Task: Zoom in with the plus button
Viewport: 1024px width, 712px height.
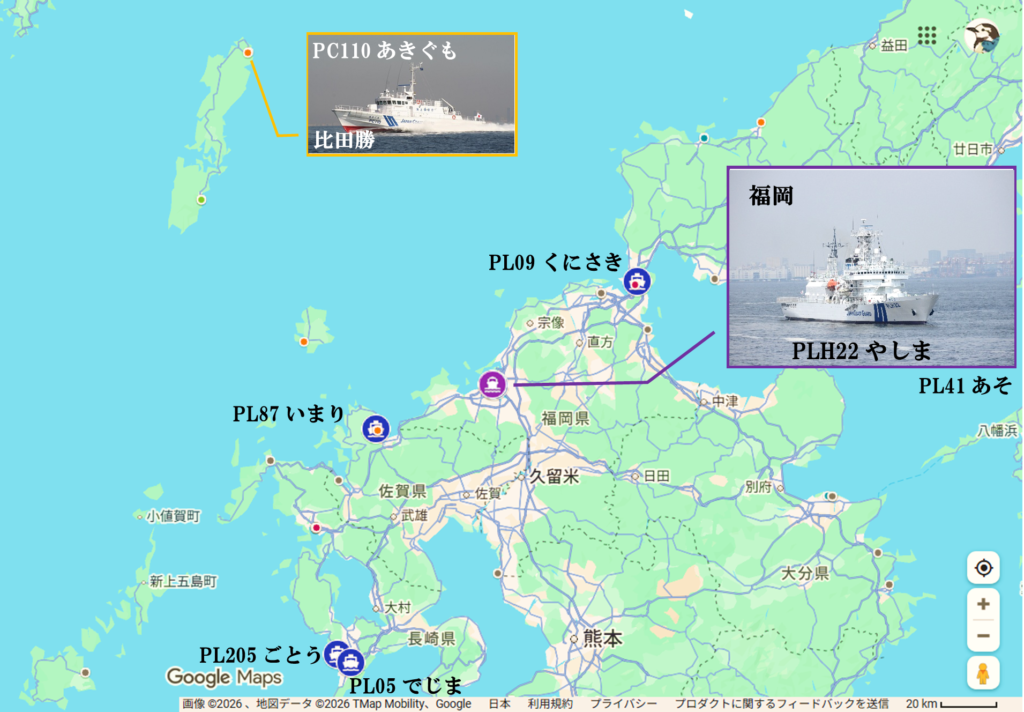Action: coord(984,604)
